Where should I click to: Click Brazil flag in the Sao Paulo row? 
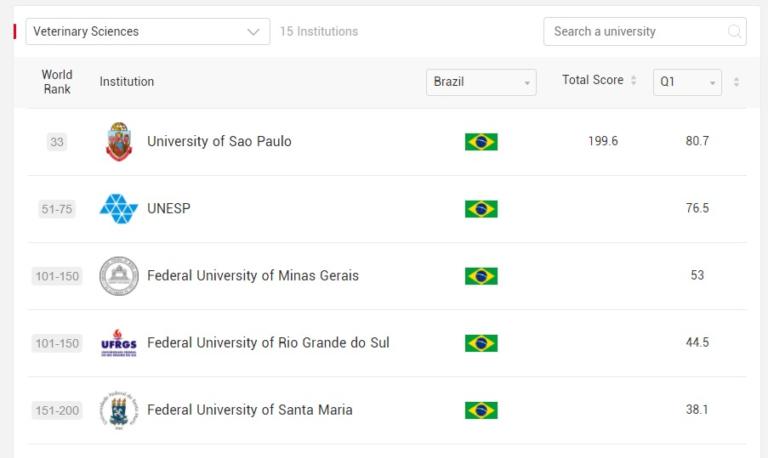pyautogui.click(x=481, y=142)
